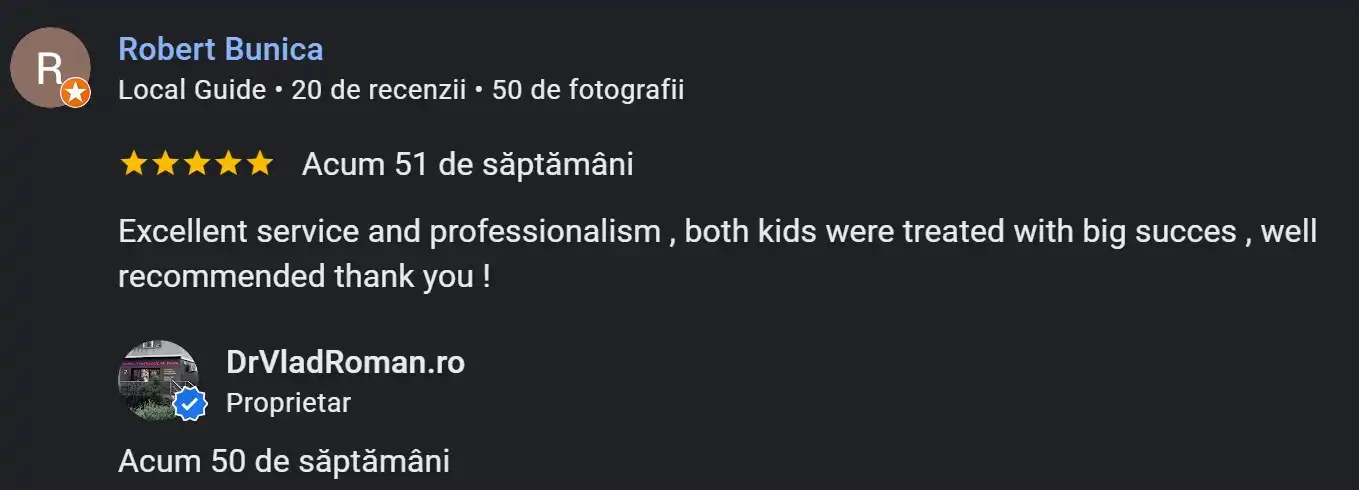1359x490 pixels.
Task: Click the Local Guide label
Action: [x=192, y=90]
